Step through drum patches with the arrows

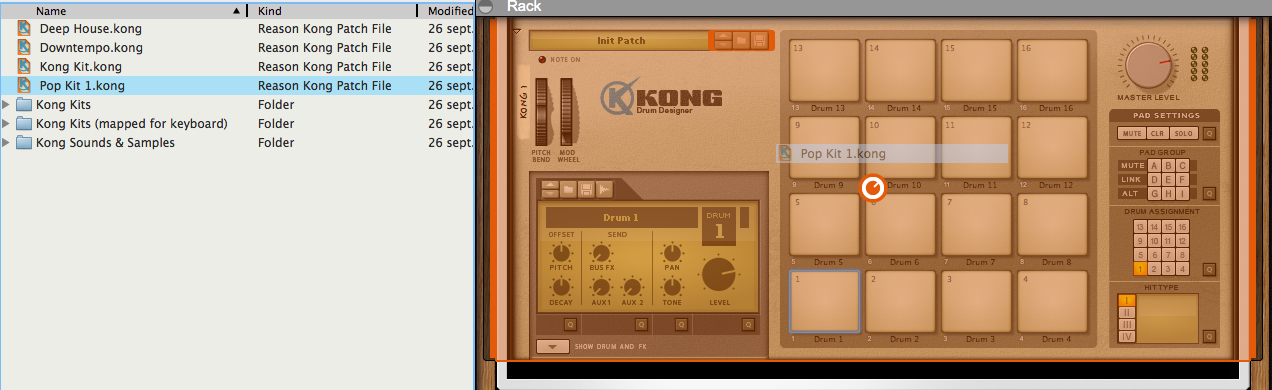[549, 188]
